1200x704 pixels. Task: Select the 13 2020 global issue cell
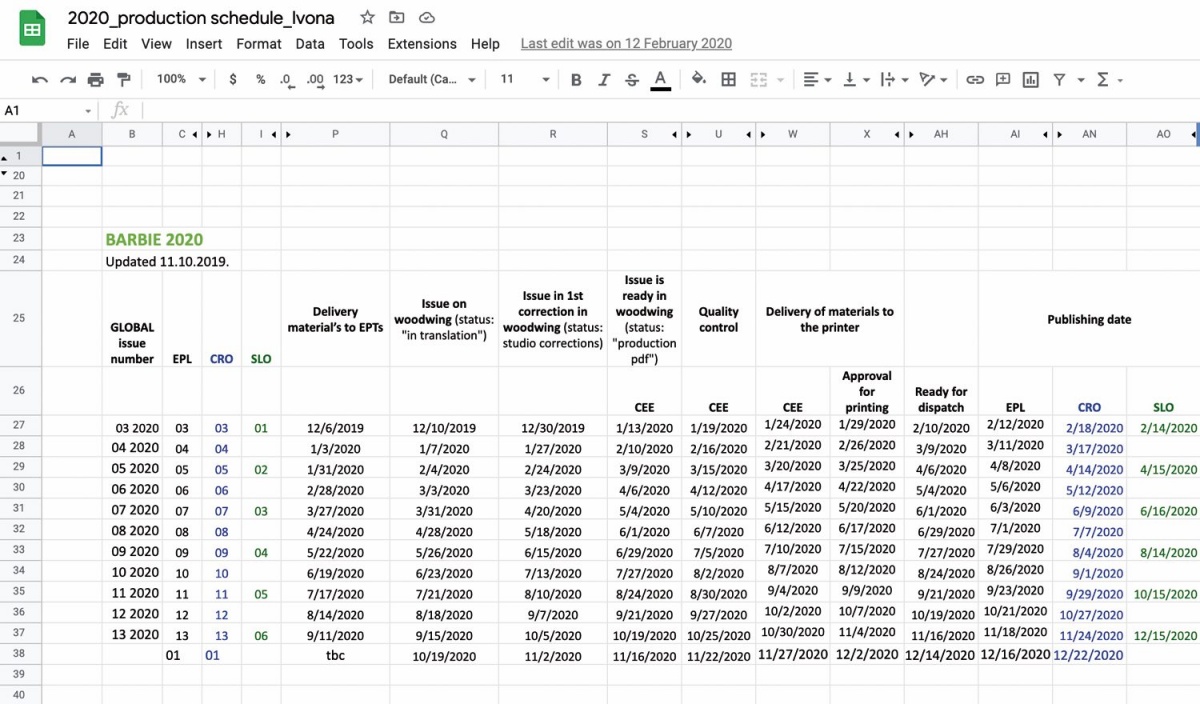(132, 635)
